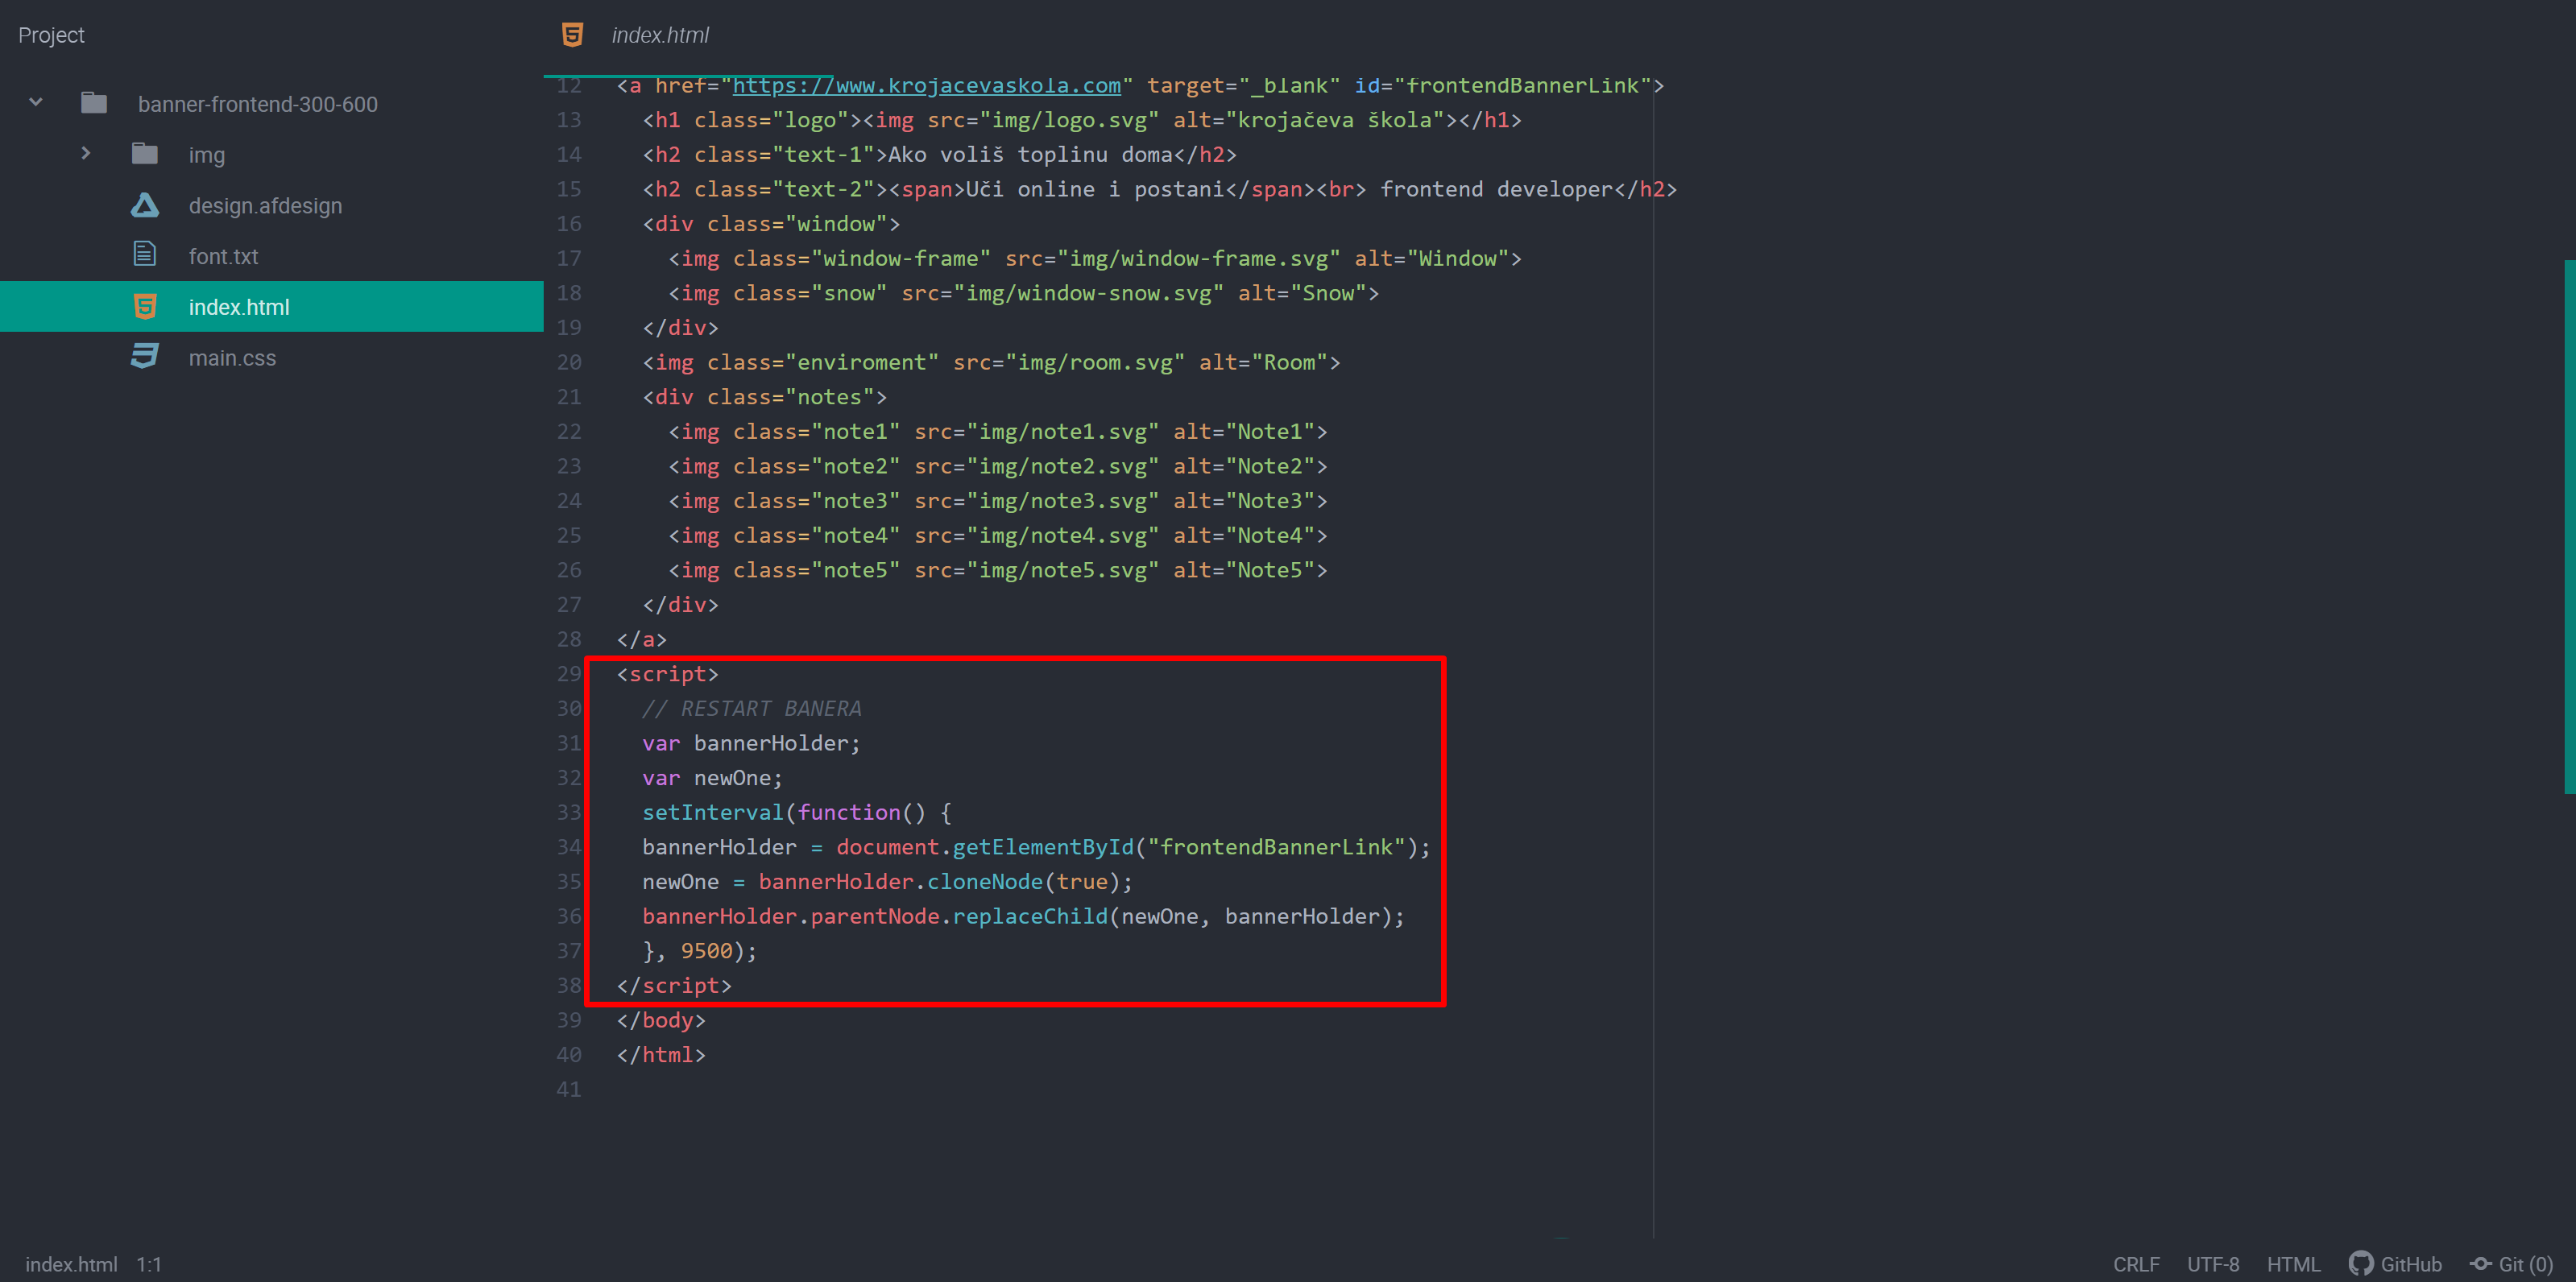Click the 'notes' class name in line 21
Viewport: 2576px width, 1282px height.
[829, 397]
